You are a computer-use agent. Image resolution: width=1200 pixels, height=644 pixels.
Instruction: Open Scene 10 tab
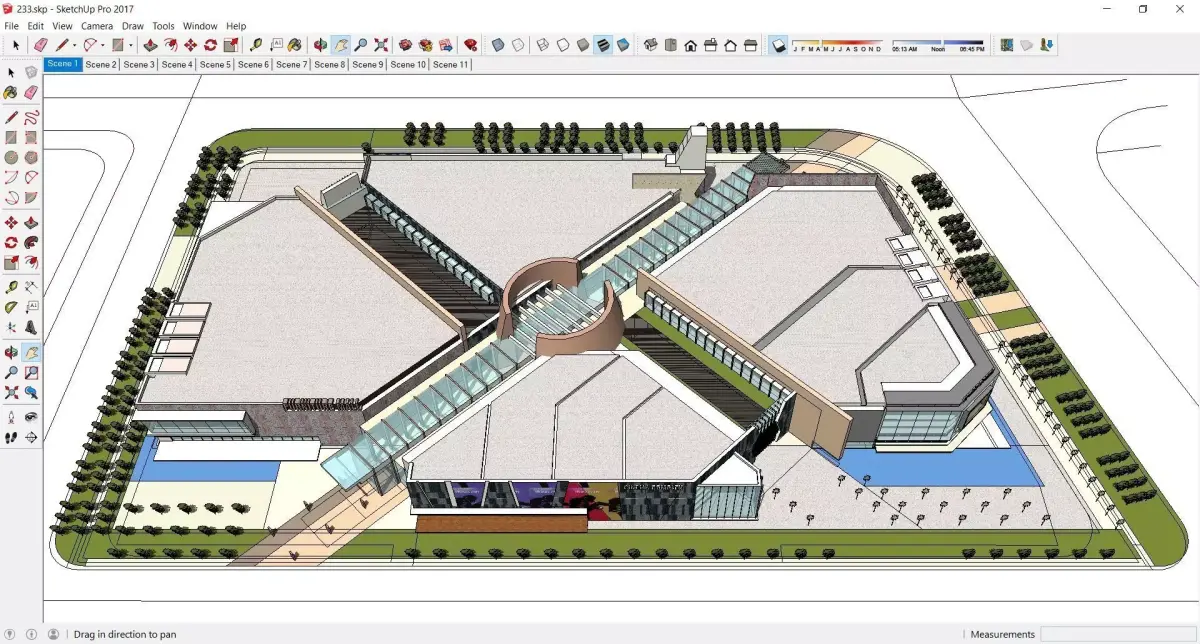[x=408, y=64]
